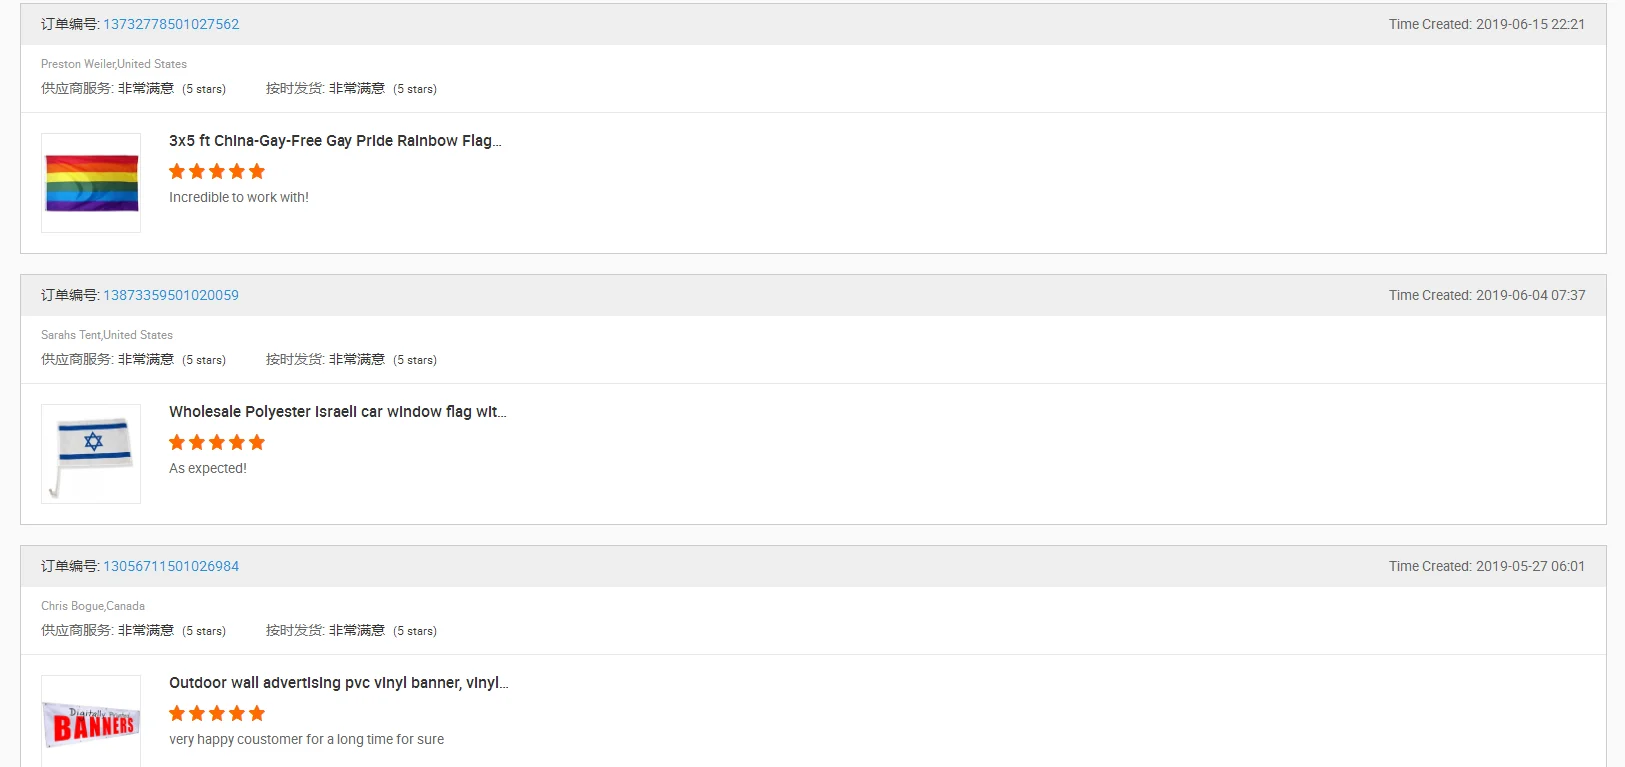Click the "very happy coustomer" review comment
1625x767 pixels.
(306, 739)
